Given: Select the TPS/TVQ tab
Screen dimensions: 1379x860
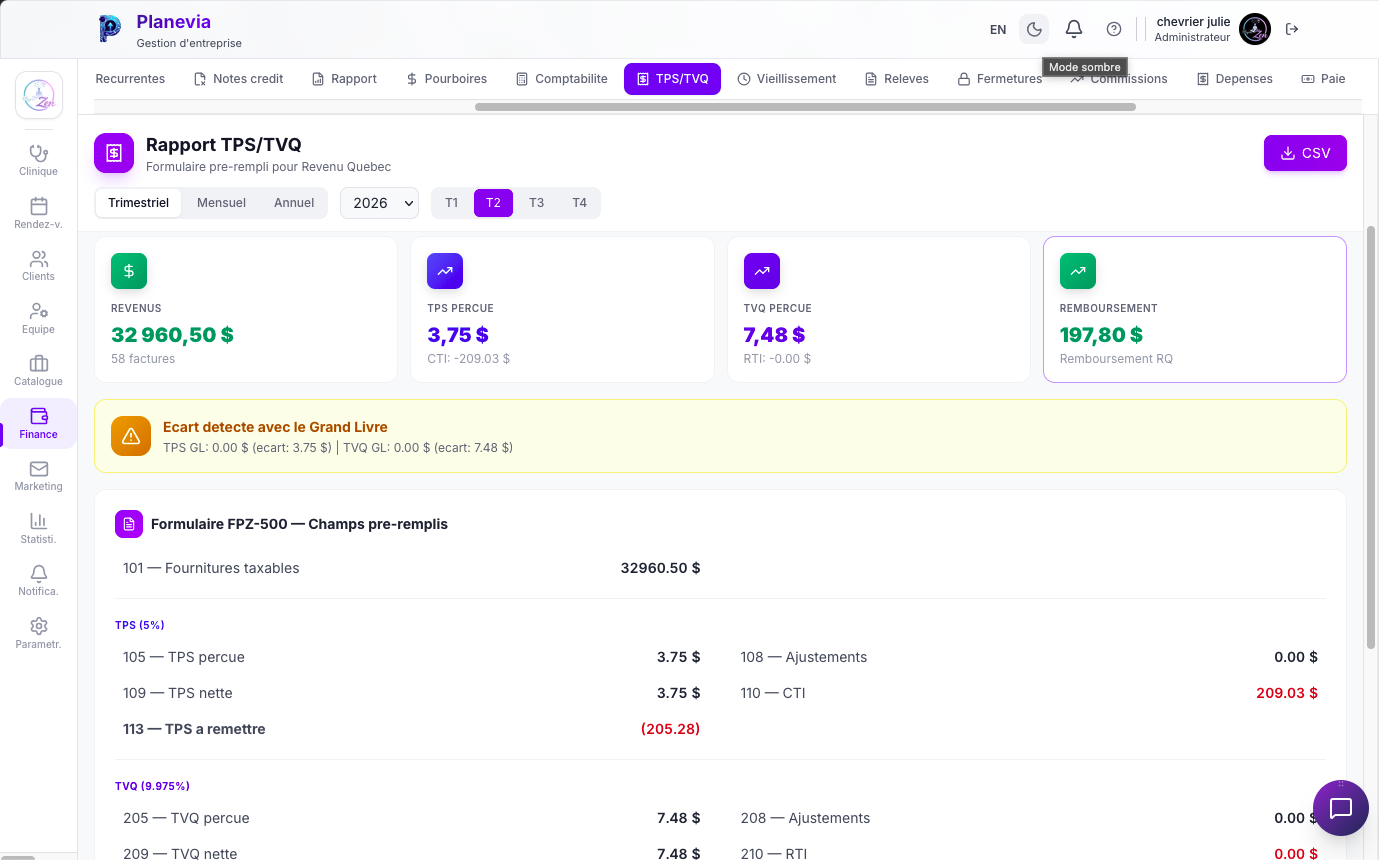Looking at the screenshot, I should point(672,79).
